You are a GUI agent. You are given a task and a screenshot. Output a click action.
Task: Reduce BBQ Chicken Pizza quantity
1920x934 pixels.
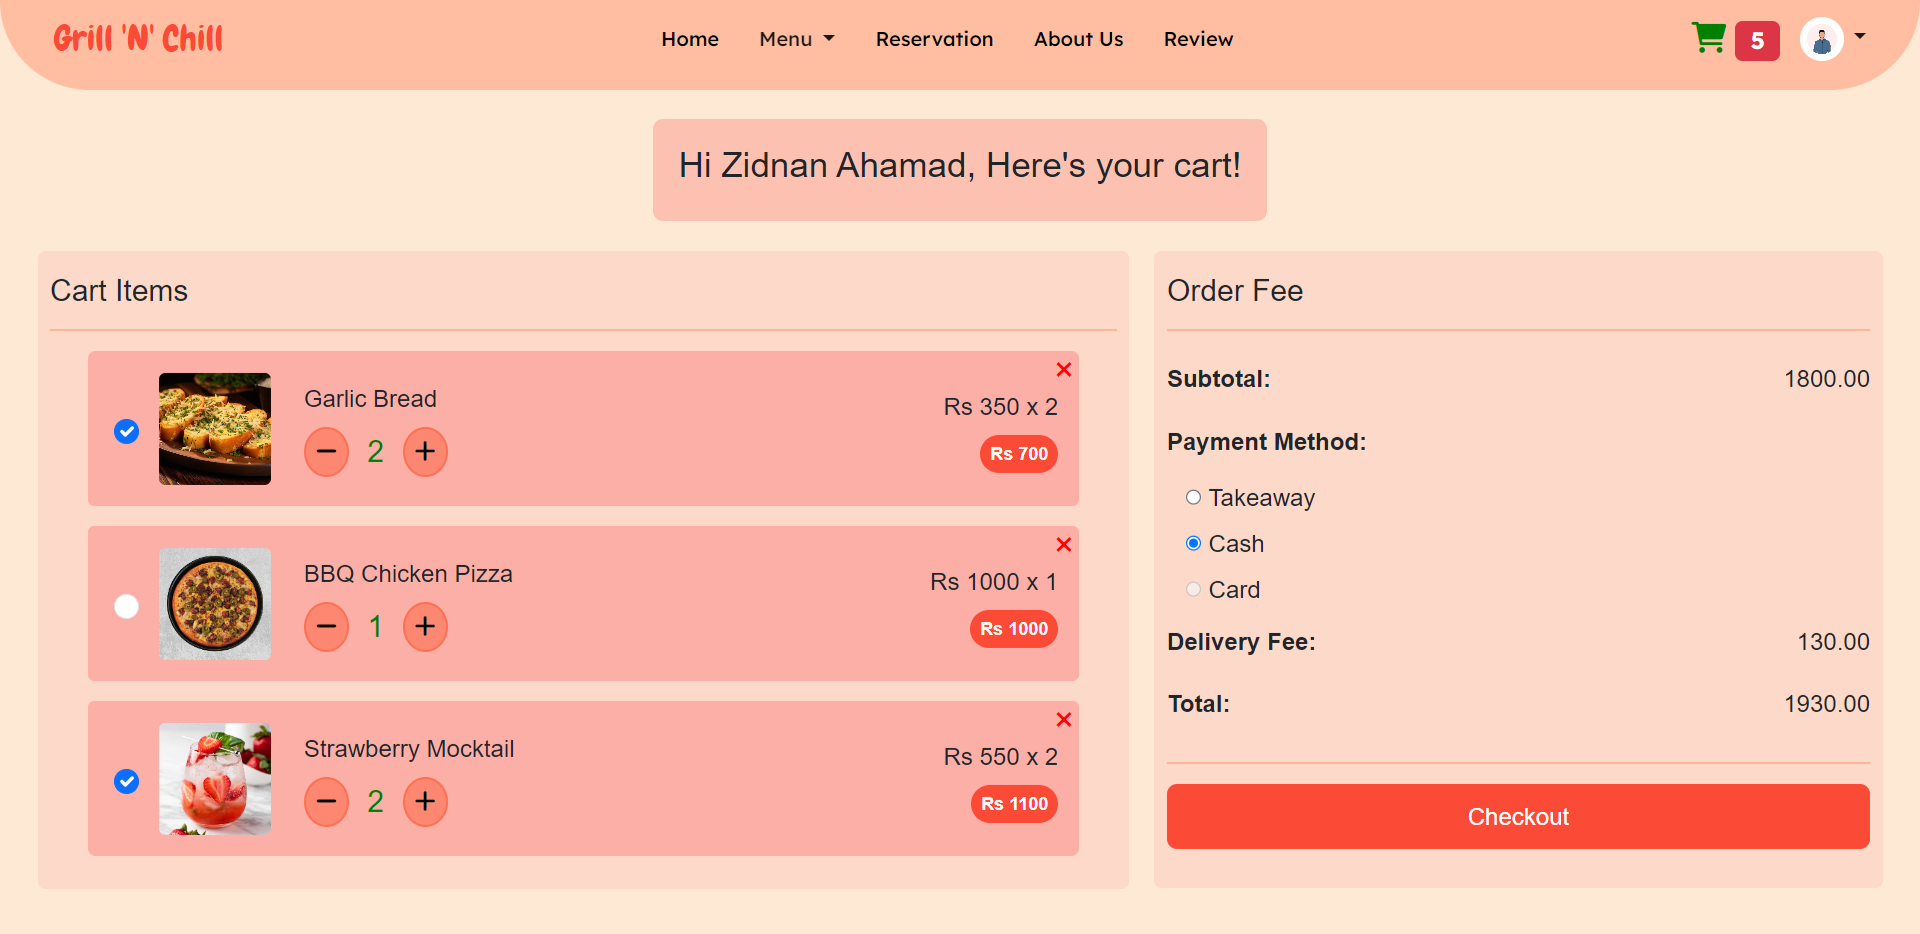click(x=326, y=627)
